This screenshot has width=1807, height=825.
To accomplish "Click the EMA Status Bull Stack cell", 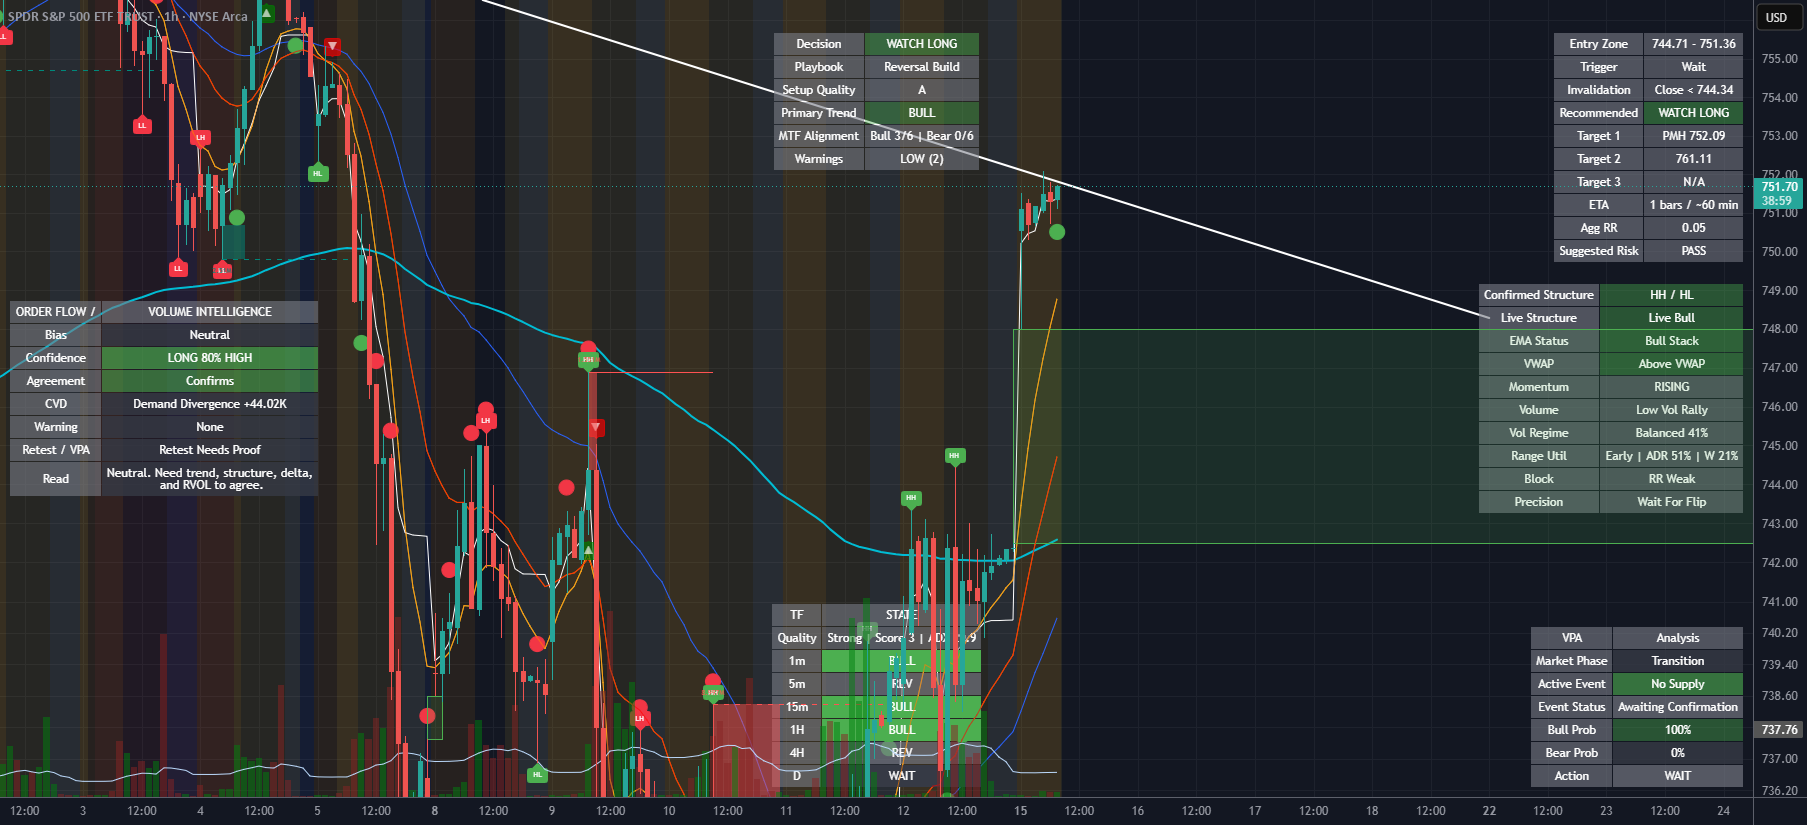I will [1671, 341].
